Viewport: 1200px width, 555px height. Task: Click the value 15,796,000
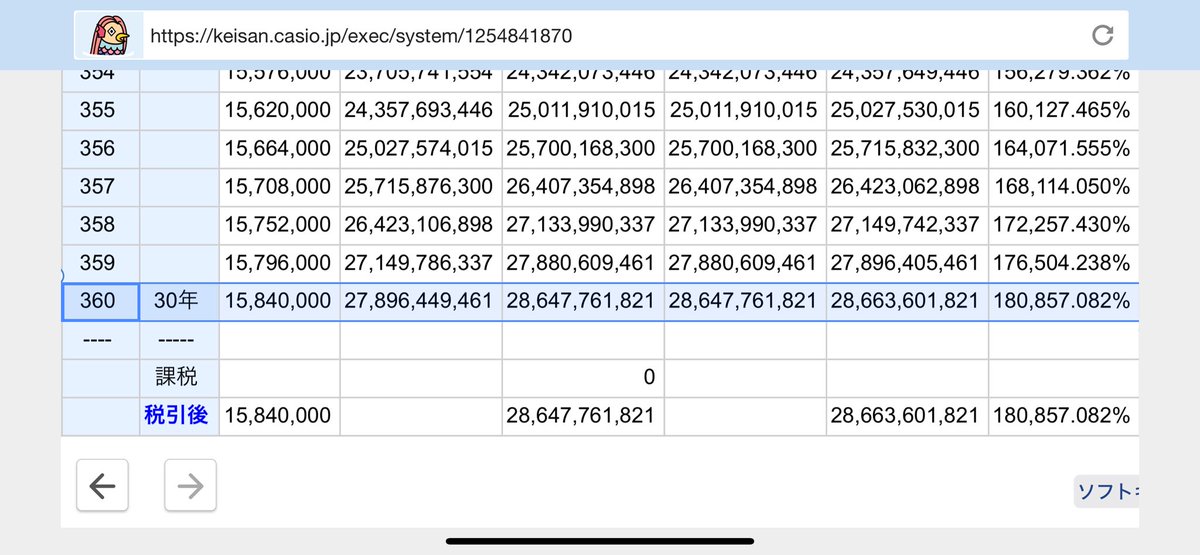[x=278, y=263]
